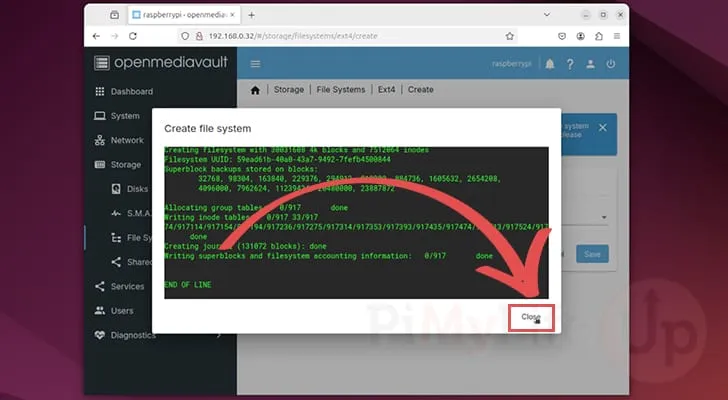
Task: Click the Firefox View icon
Action: coord(114,15)
